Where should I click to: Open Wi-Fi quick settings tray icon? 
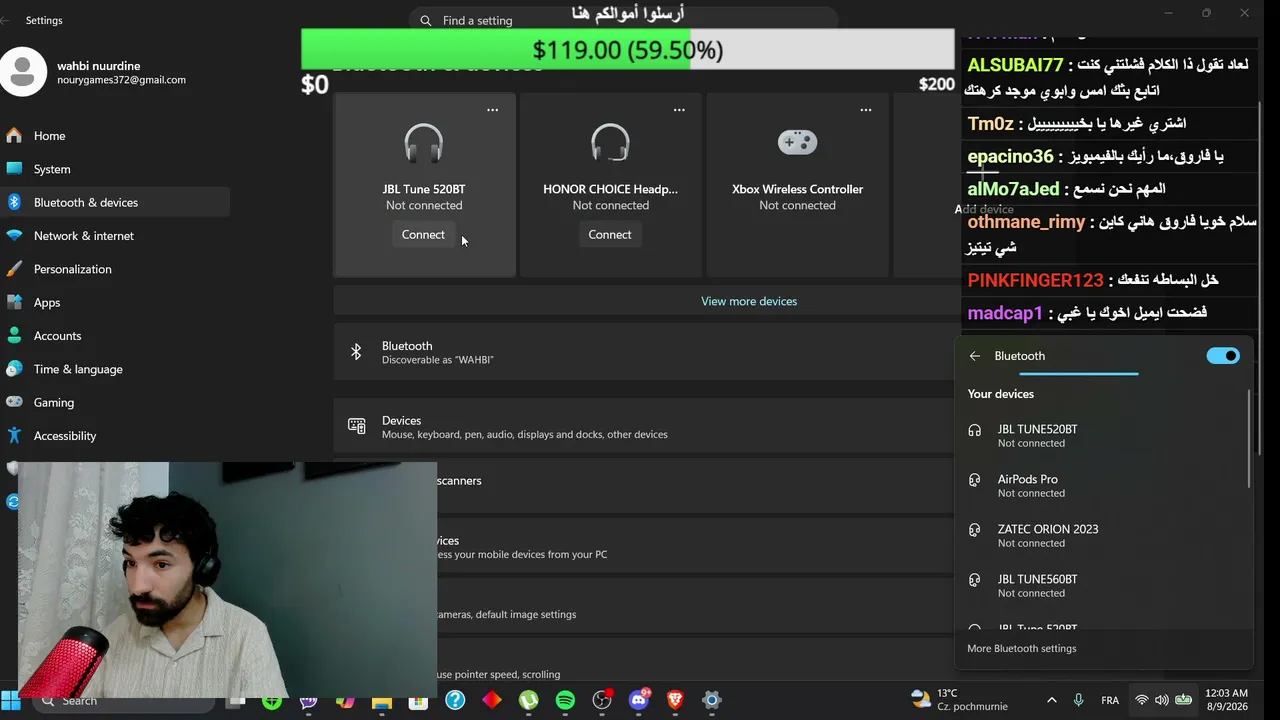(x=1141, y=700)
